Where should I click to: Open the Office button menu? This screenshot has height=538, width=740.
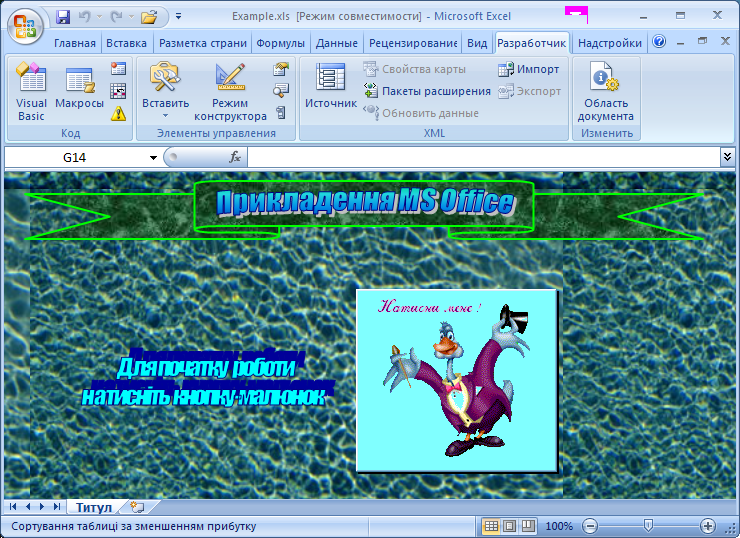click(x=25, y=25)
